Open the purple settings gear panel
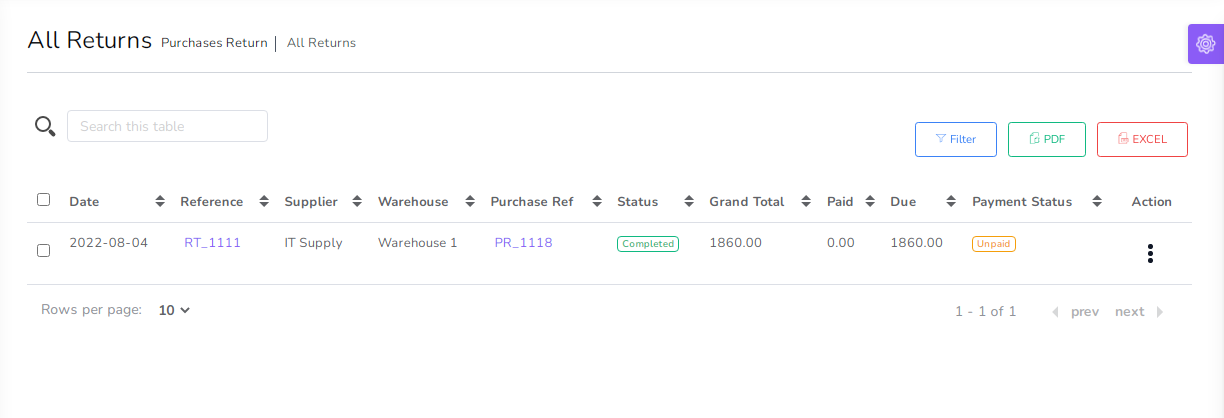This screenshot has width=1224, height=418. pos(1205,44)
